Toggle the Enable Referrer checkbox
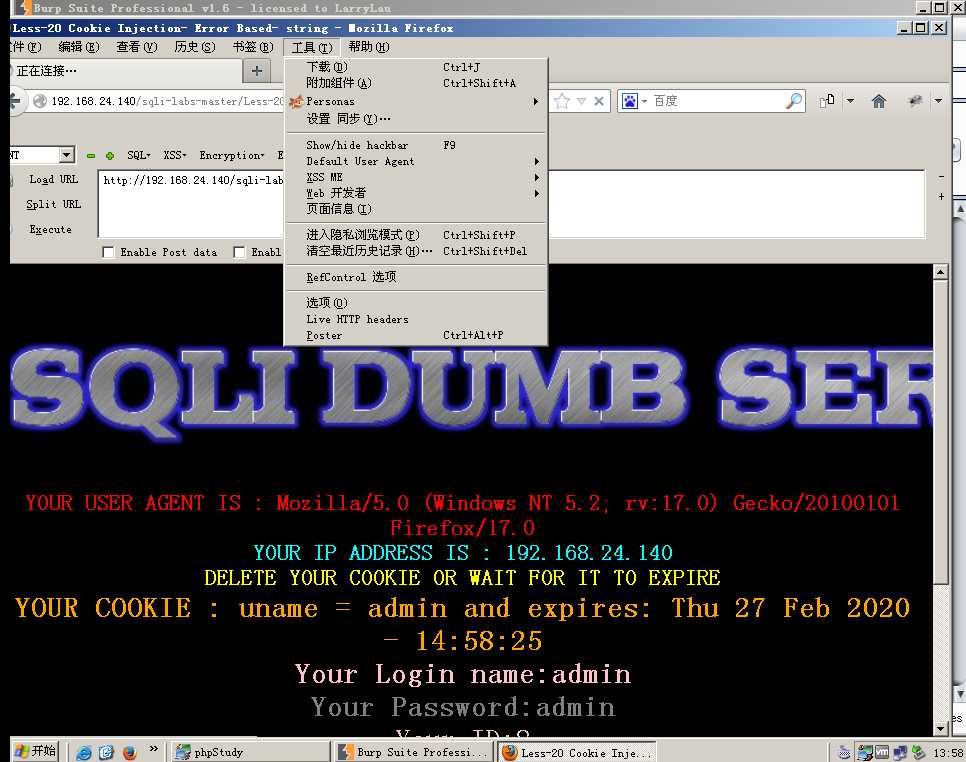The image size is (966, 762). pyautogui.click(x=239, y=253)
